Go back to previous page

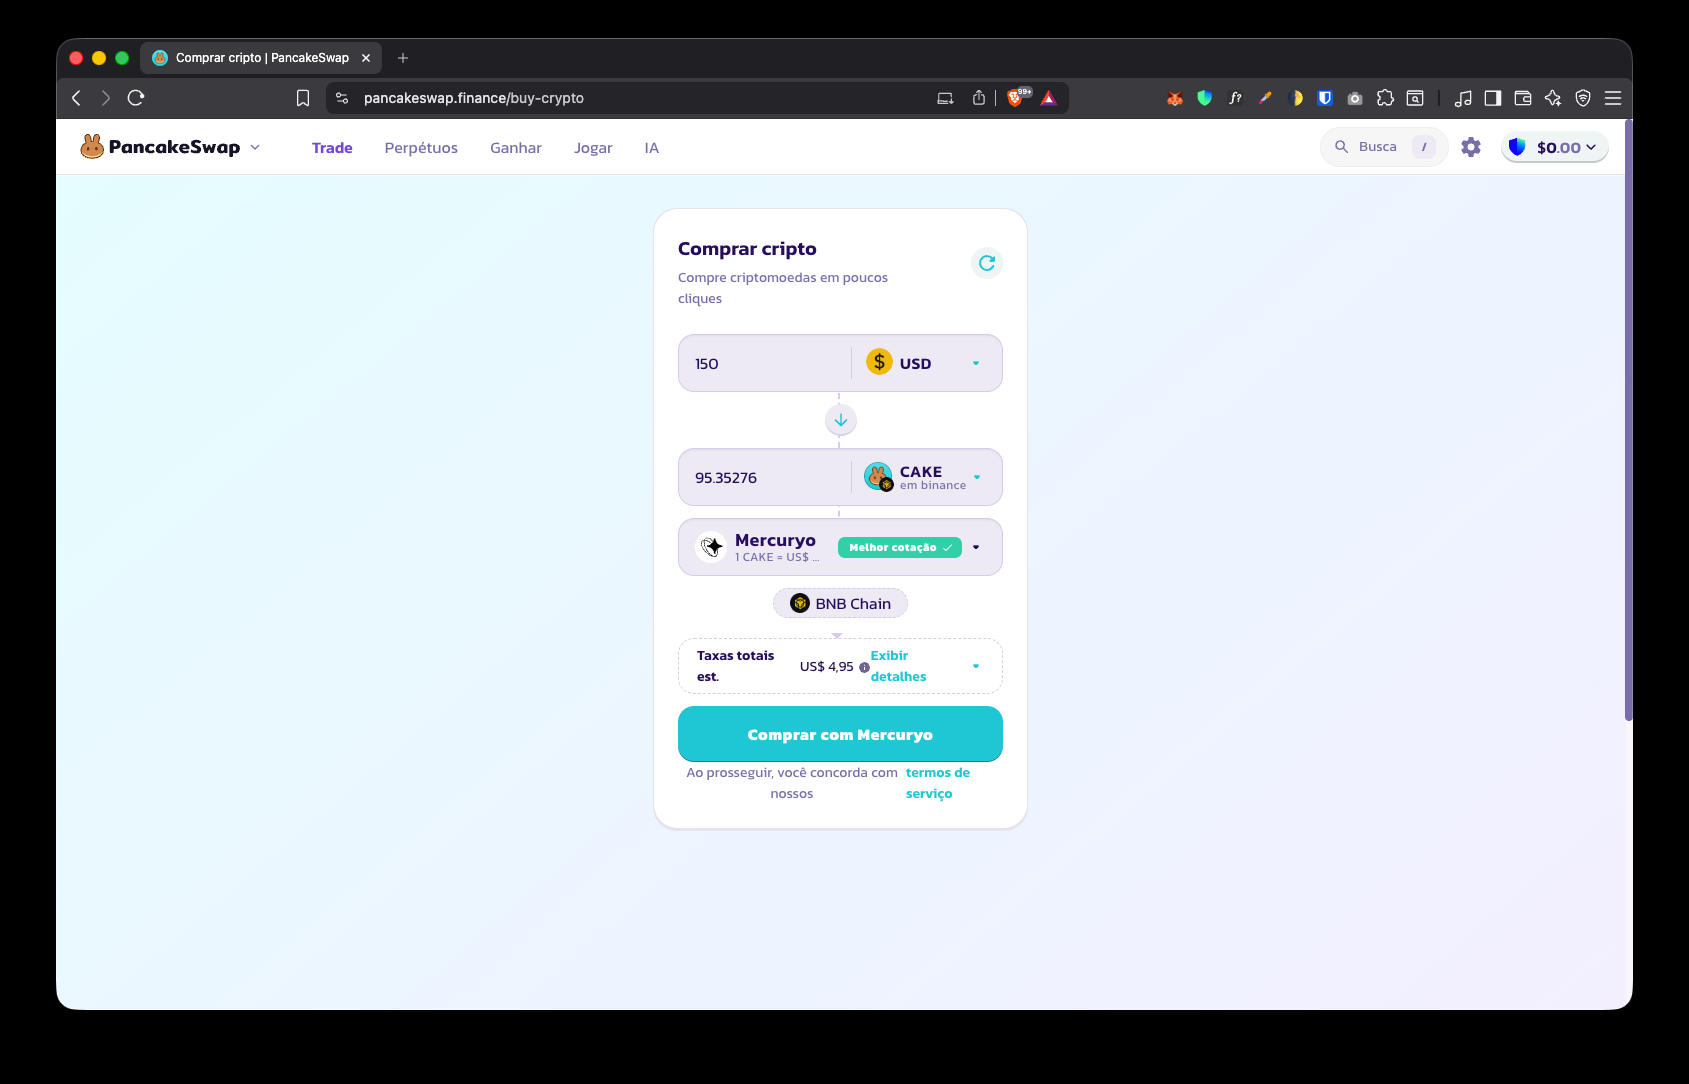[x=76, y=98]
